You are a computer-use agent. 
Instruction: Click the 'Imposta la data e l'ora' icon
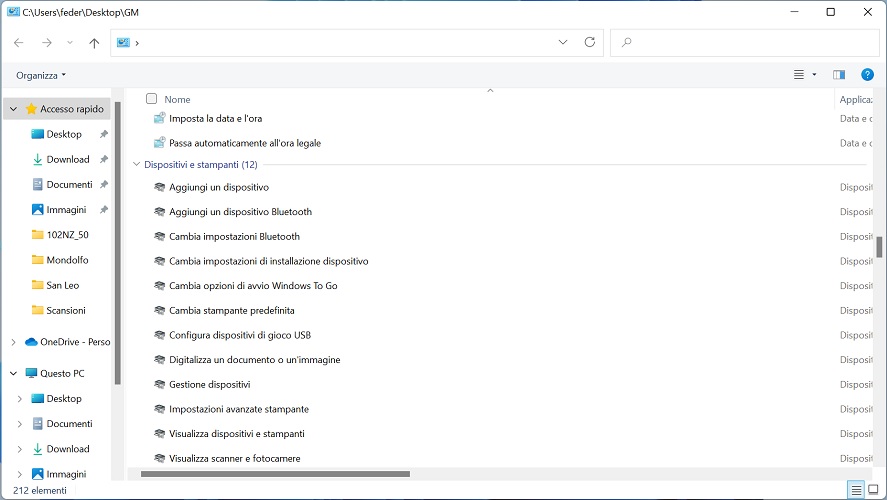[159, 118]
